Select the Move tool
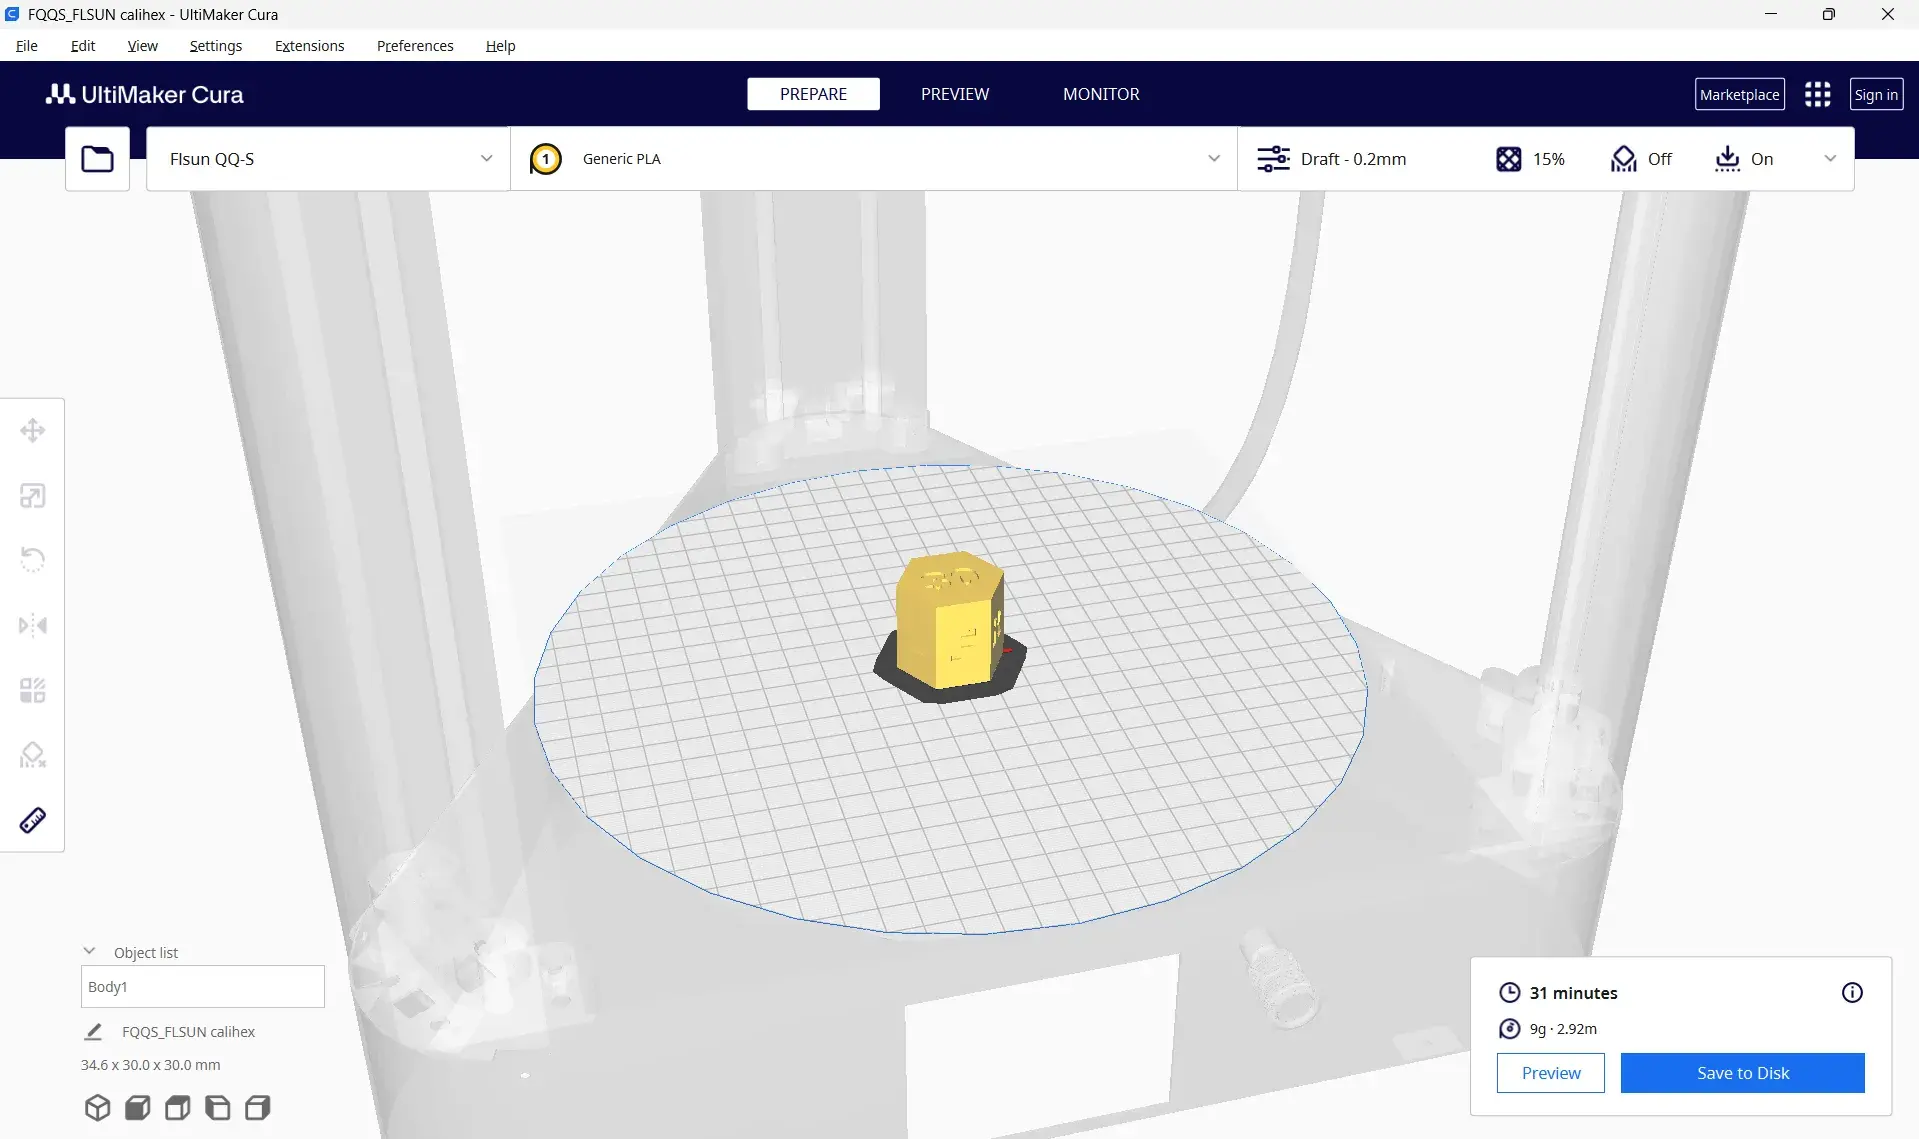This screenshot has height=1139, width=1919. (33, 431)
